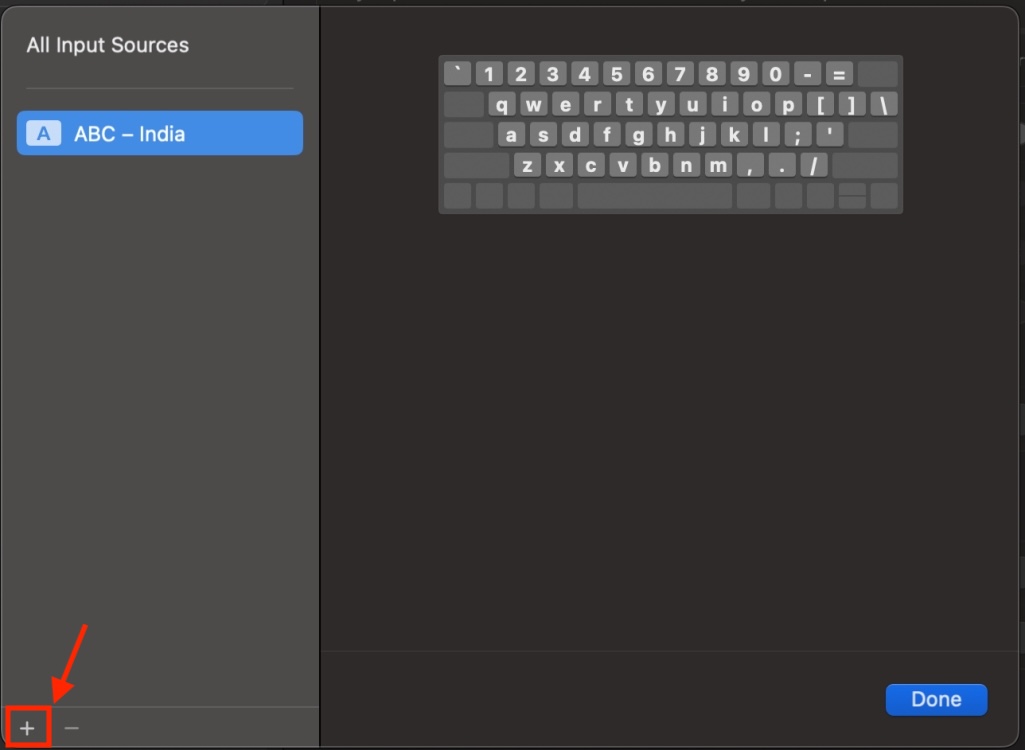This screenshot has height=750, width=1025.
Task: Click the blue A icon beside ABC – India
Action: tap(42, 133)
